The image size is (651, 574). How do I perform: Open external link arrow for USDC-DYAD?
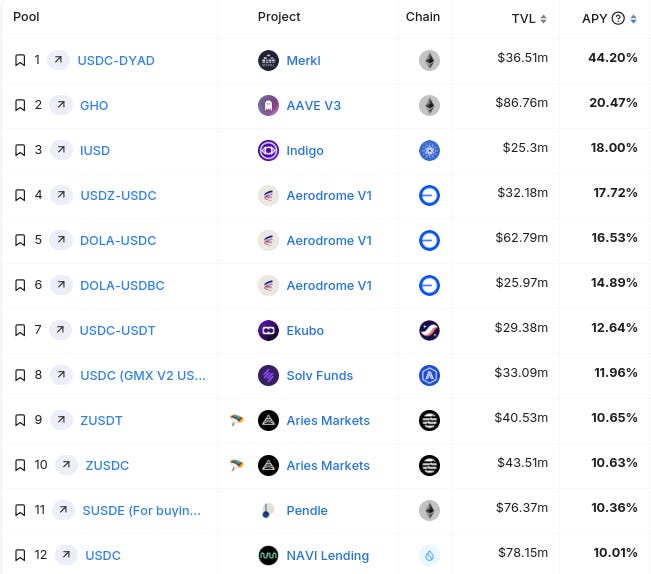tap(59, 60)
